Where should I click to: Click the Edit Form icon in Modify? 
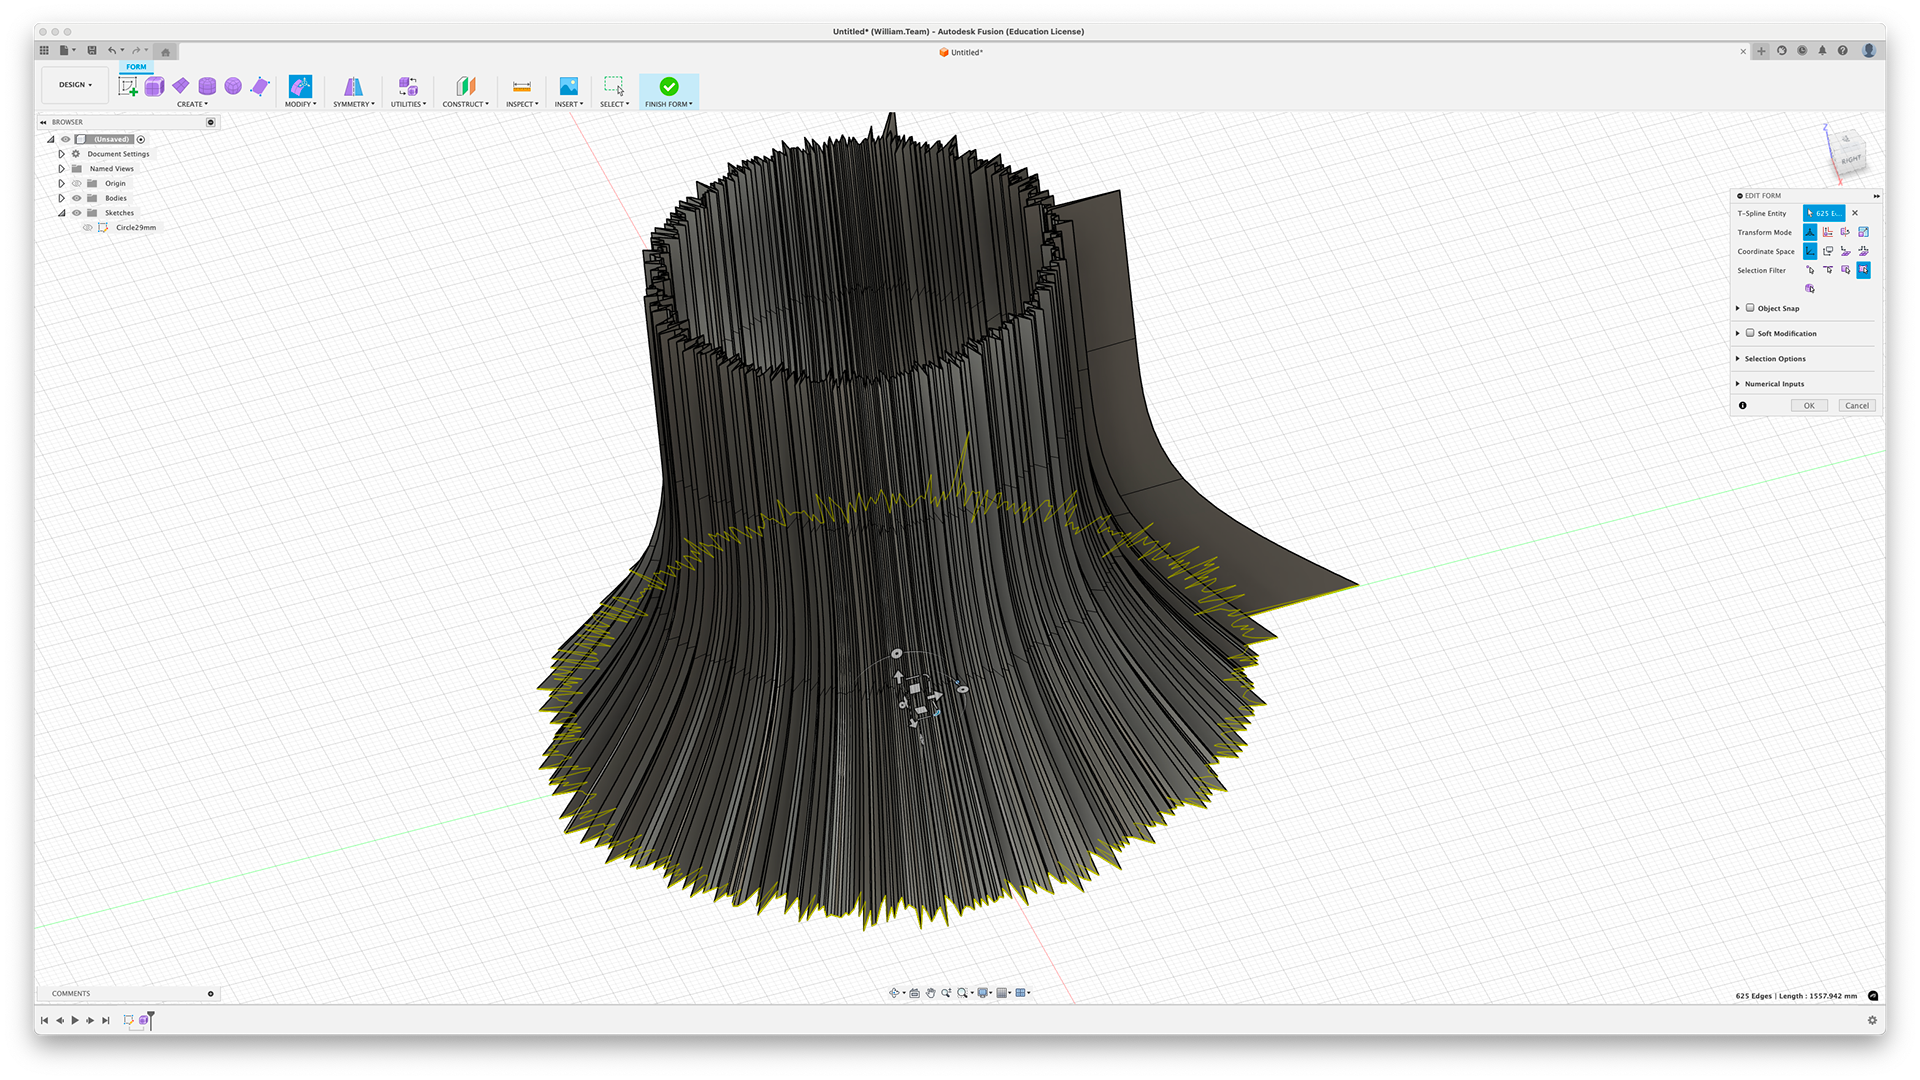coord(300,86)
